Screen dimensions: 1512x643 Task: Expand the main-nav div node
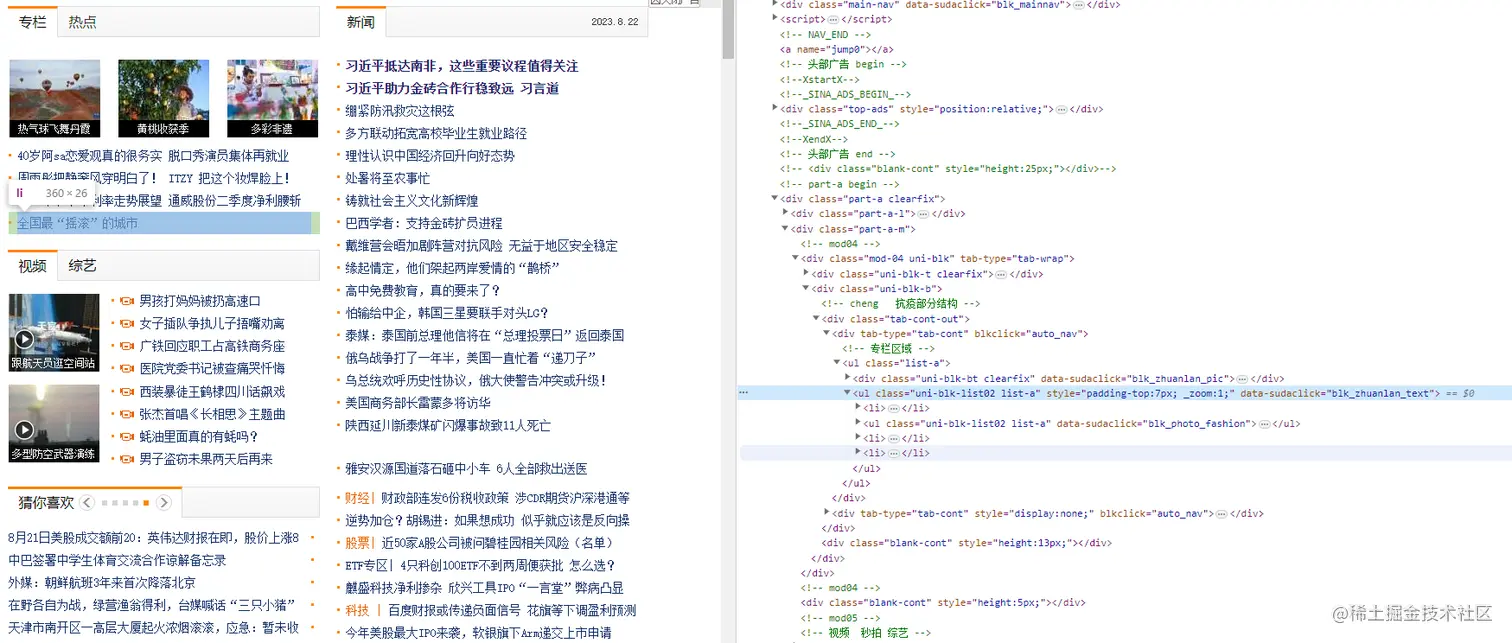point(775,5)
